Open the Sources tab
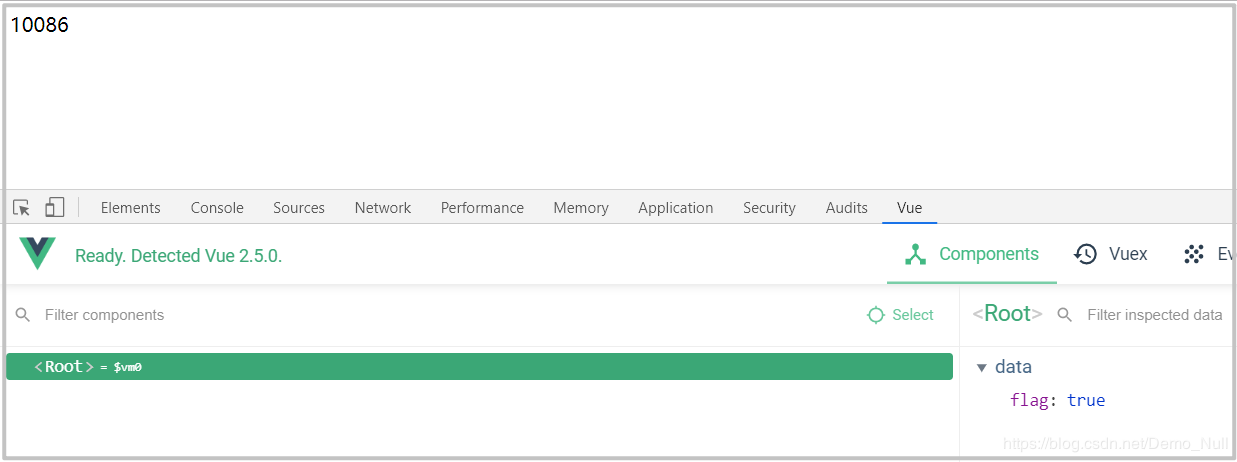 [299, 208]
